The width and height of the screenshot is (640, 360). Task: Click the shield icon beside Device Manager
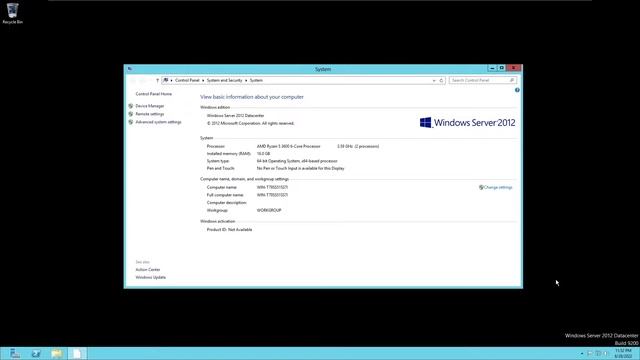click(131, 106)
